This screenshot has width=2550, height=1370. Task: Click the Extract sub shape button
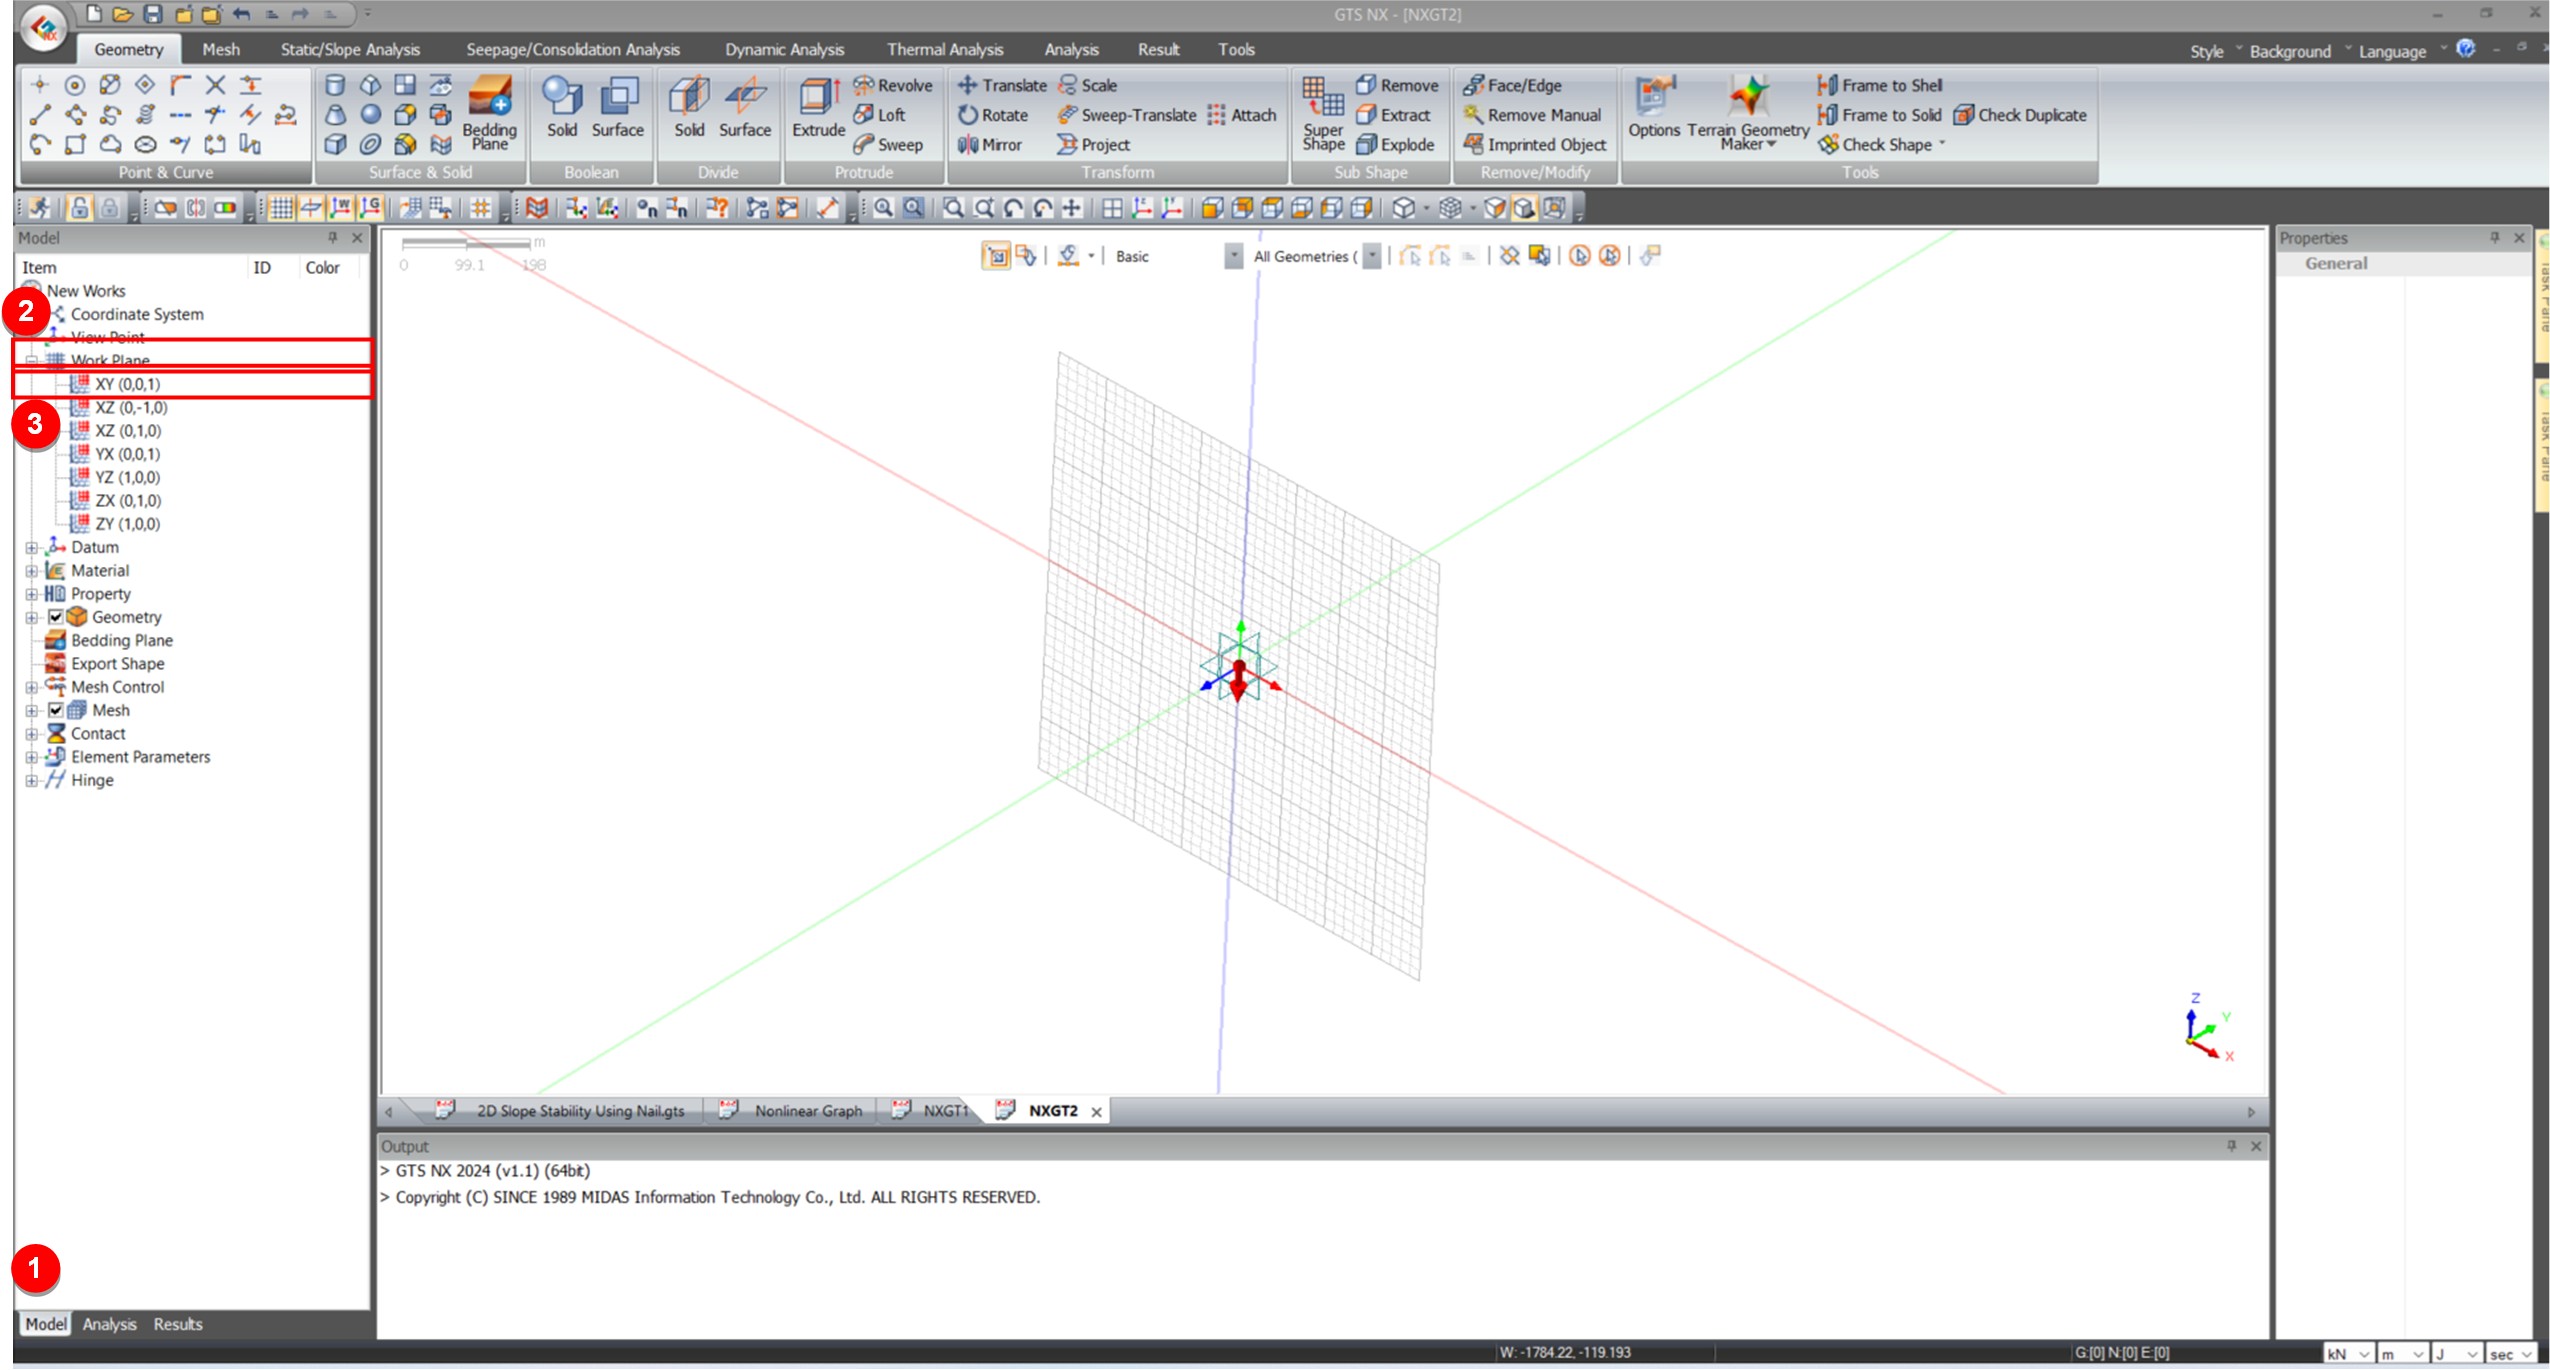pos(1393,115)
